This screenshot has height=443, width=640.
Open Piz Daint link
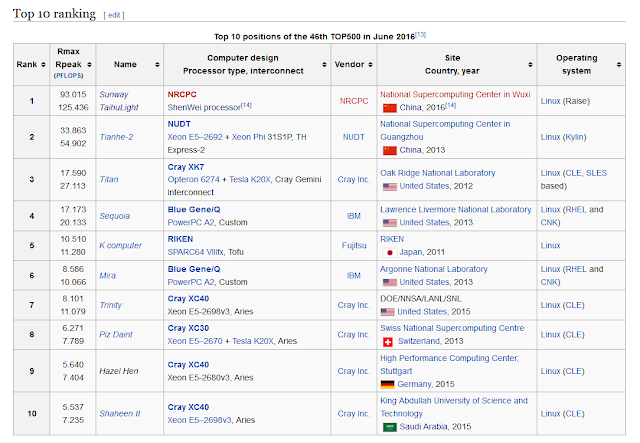[x=116, y=335]
